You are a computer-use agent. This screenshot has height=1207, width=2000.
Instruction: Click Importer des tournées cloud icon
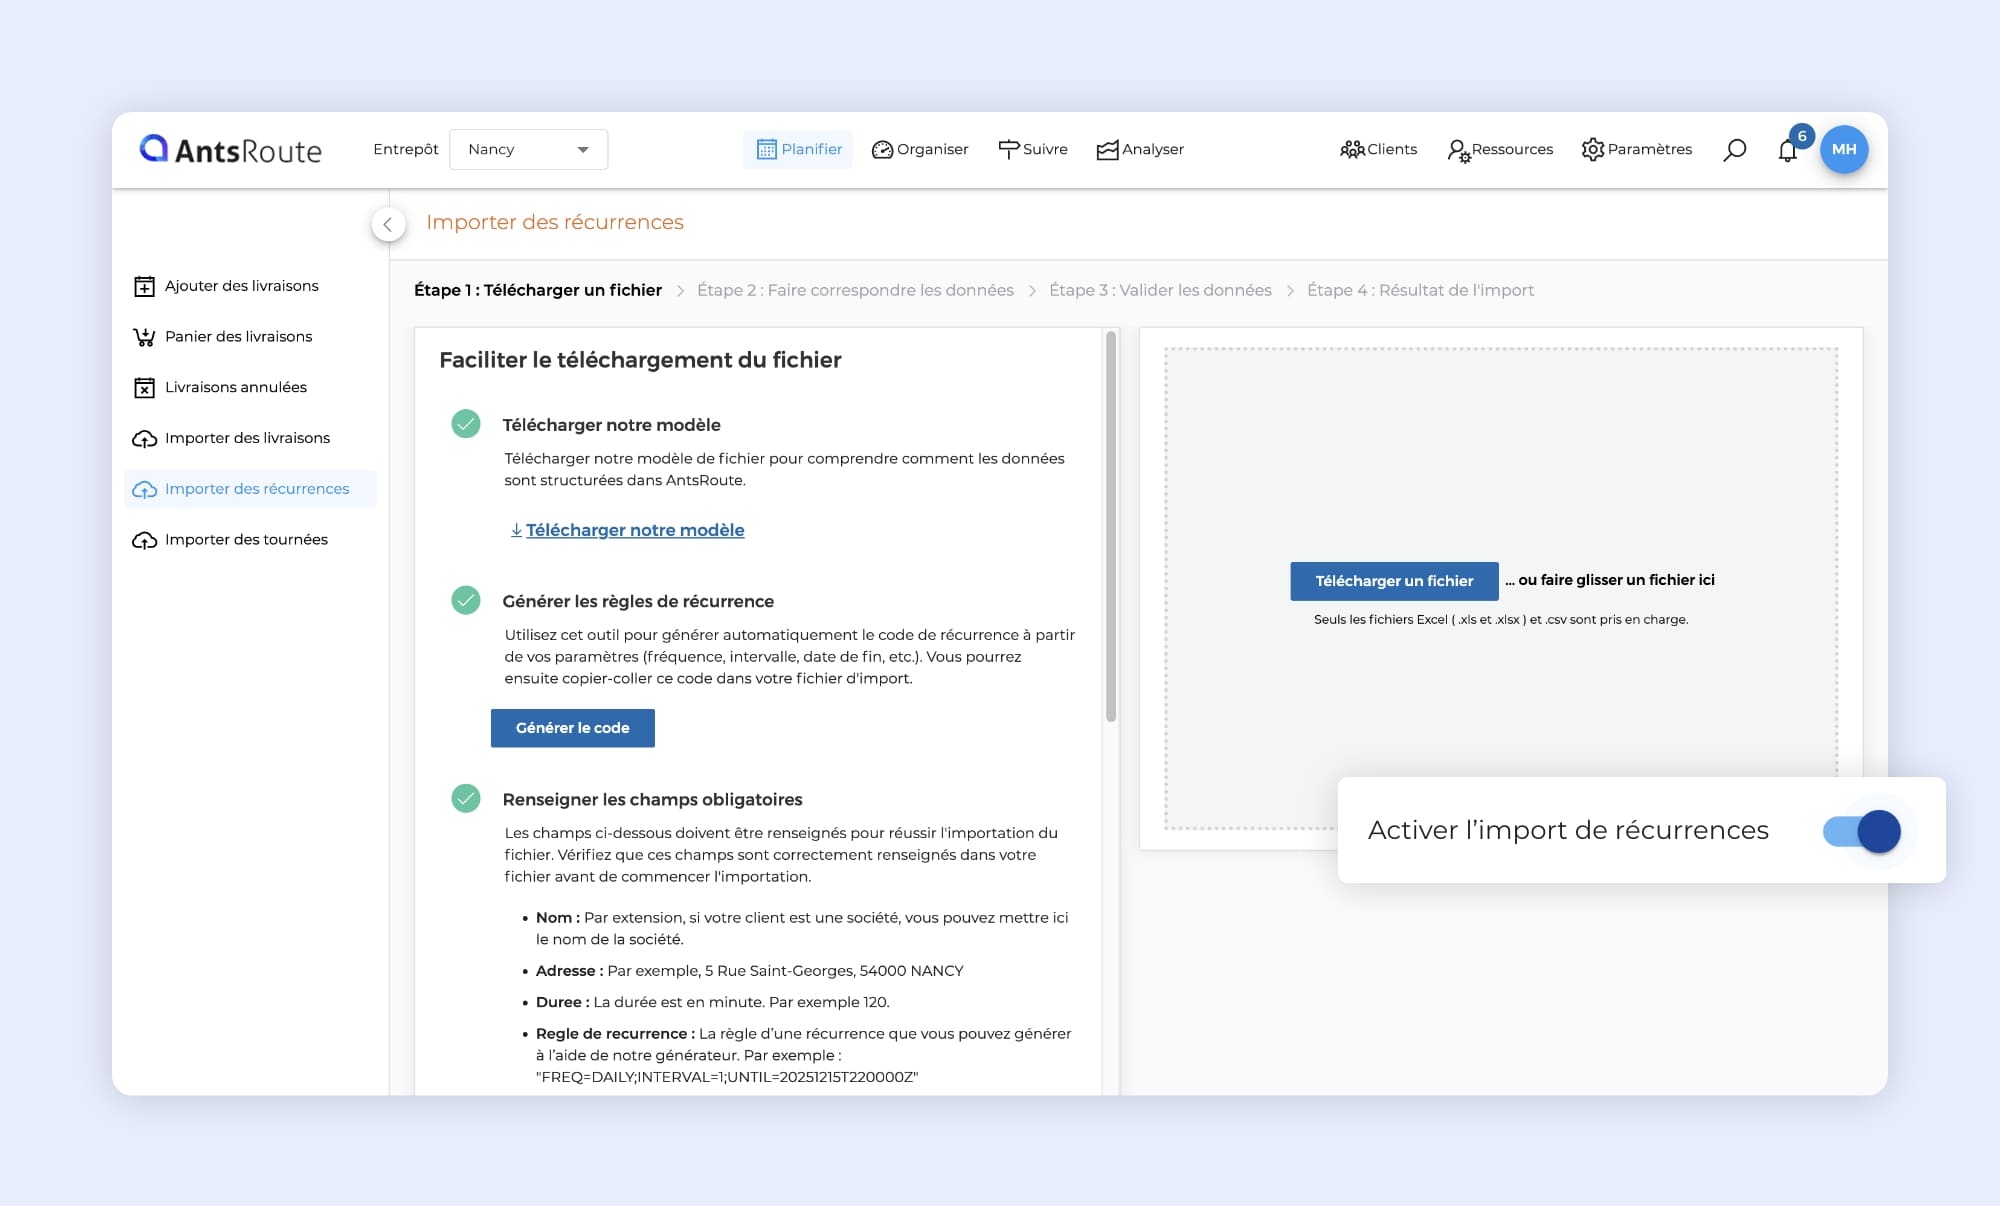coord(144,541)
